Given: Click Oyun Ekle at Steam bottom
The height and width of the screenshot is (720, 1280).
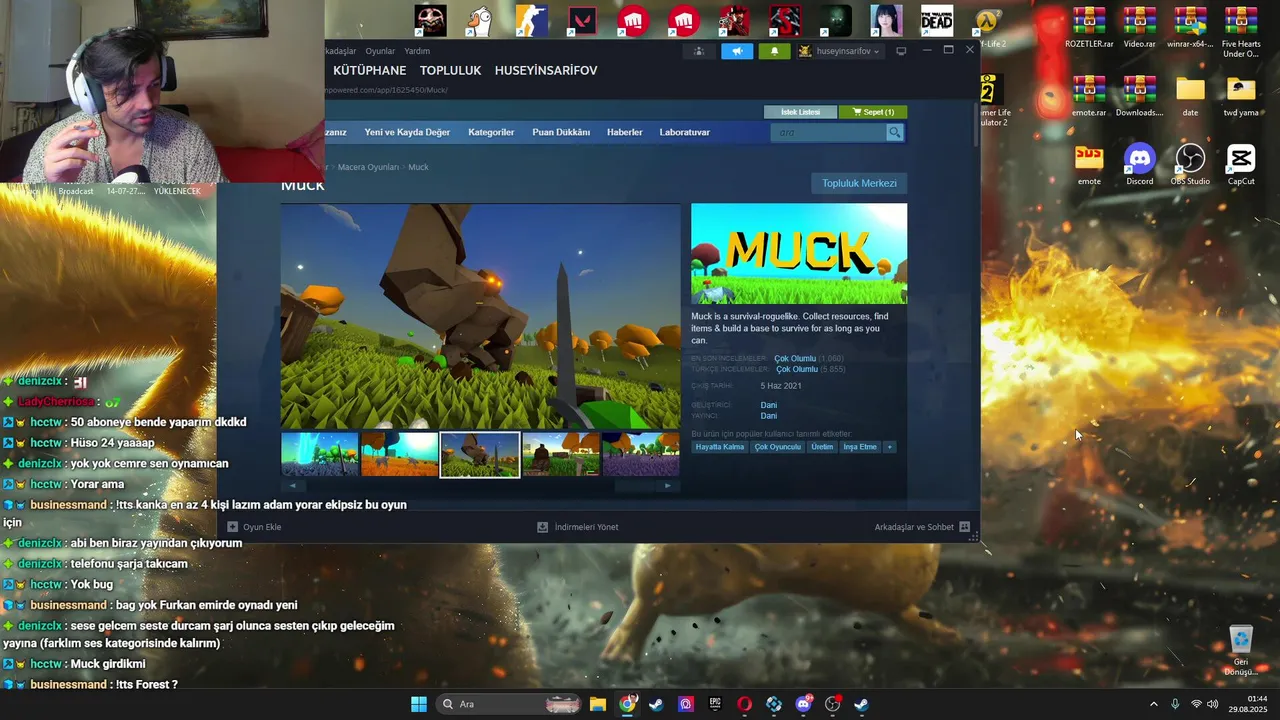Looking at the screenshot, I should [254, 527].
